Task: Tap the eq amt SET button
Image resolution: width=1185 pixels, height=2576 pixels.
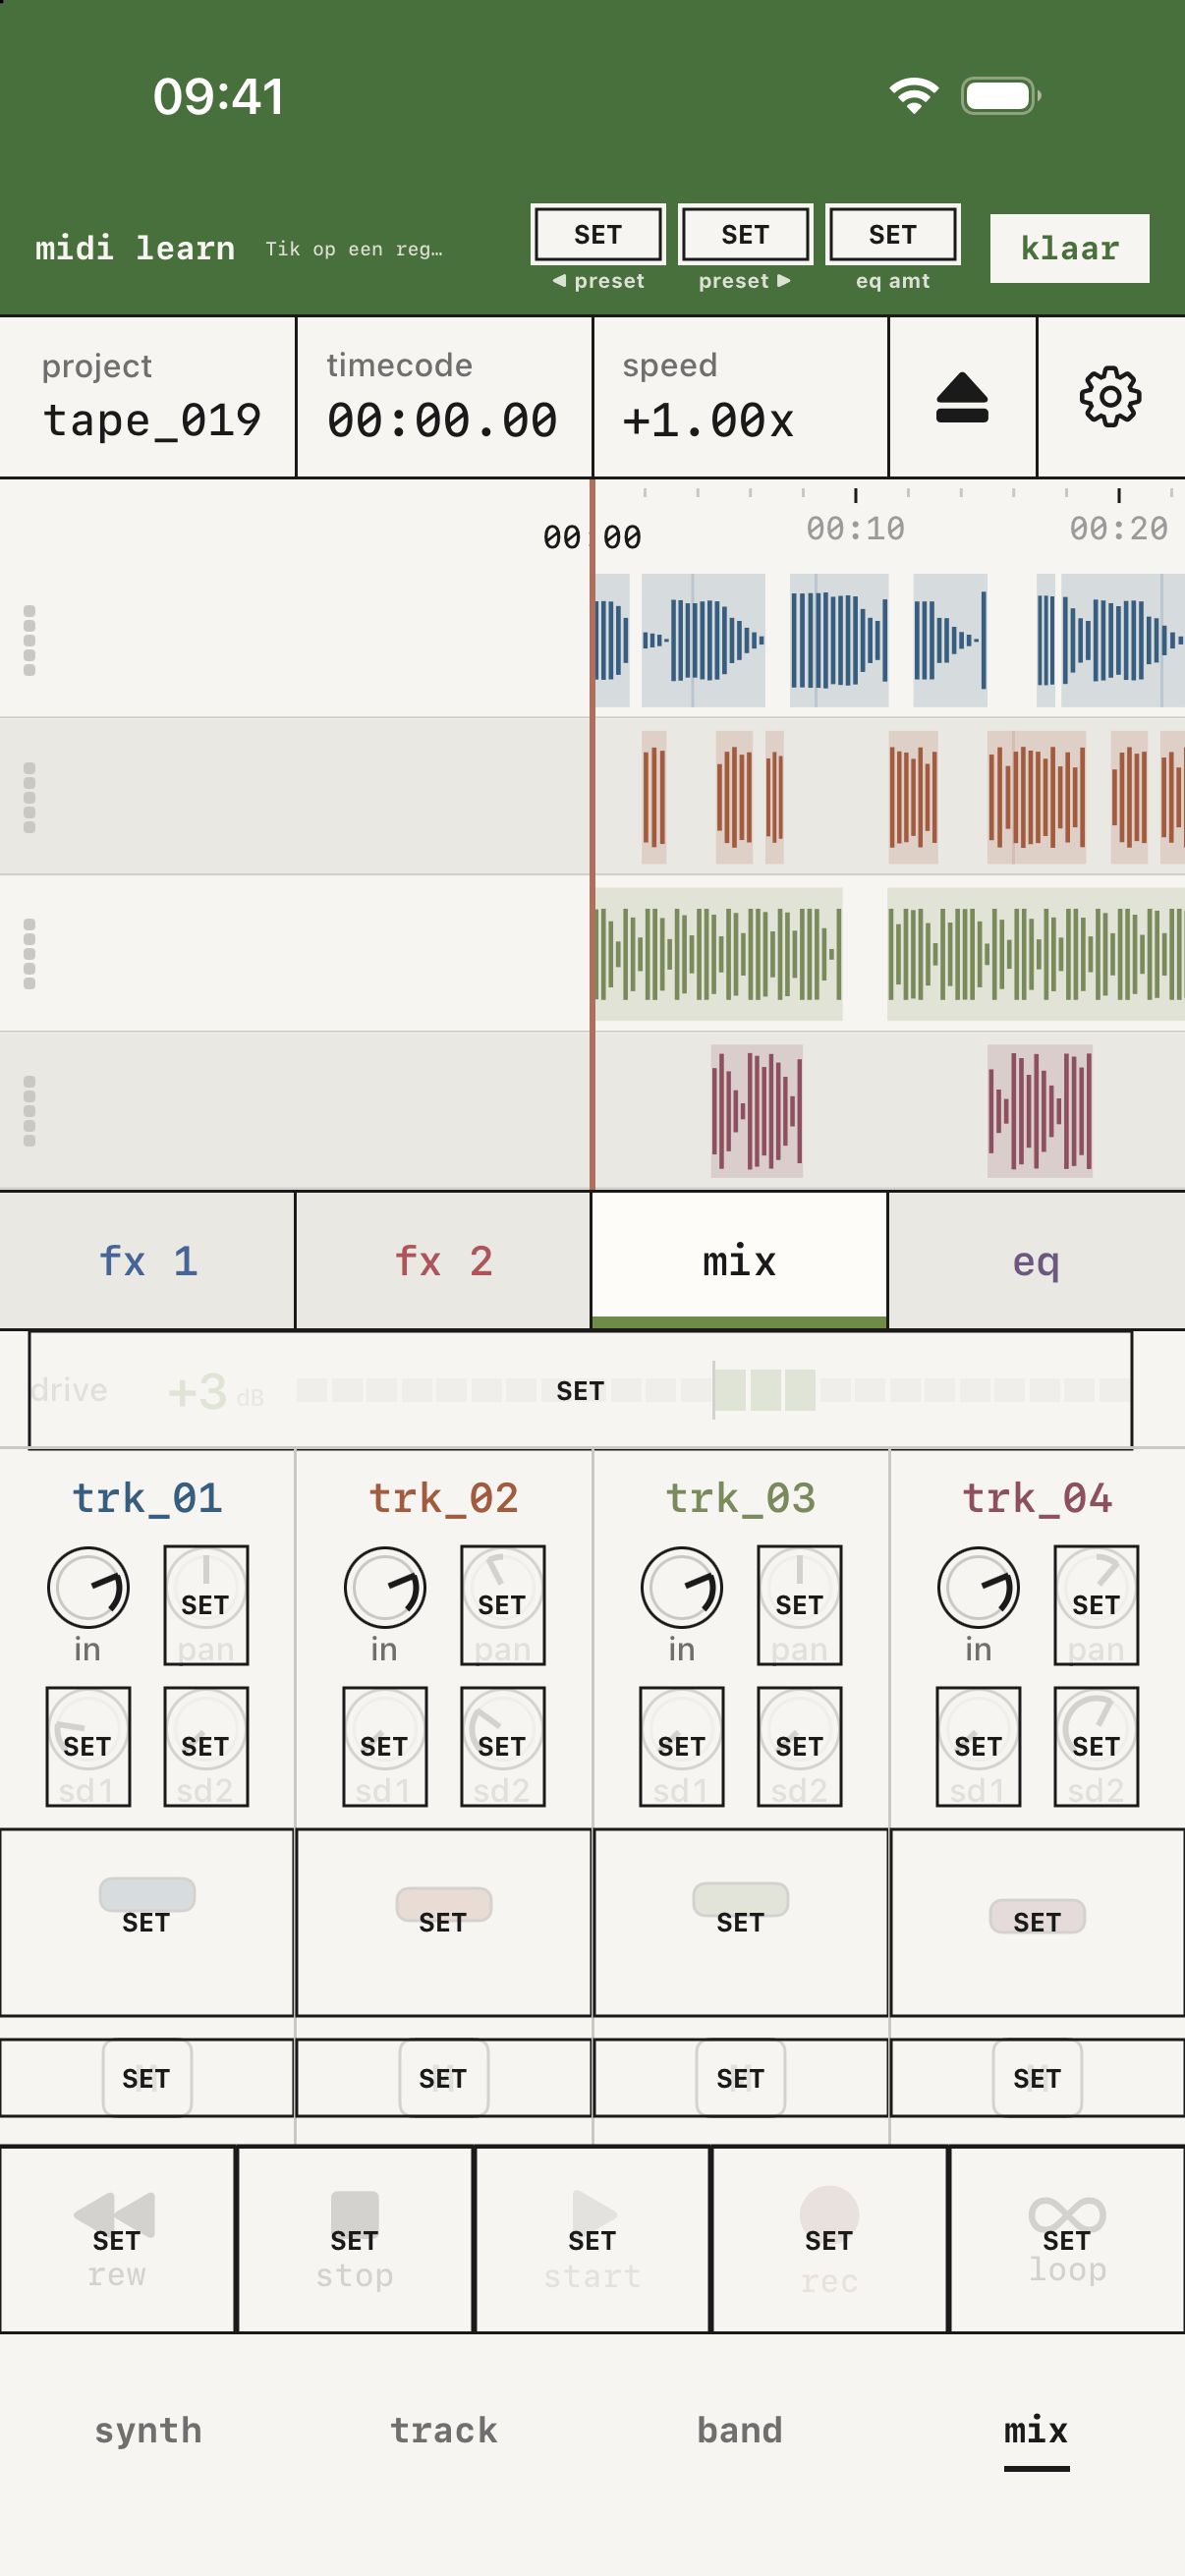Action: click(x=893, y=234)
